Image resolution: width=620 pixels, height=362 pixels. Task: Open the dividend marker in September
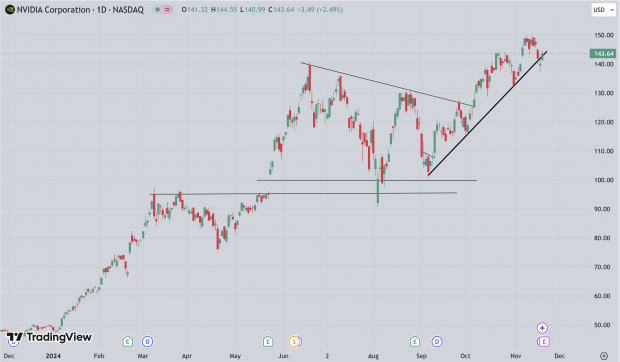(x=437, y=341)
